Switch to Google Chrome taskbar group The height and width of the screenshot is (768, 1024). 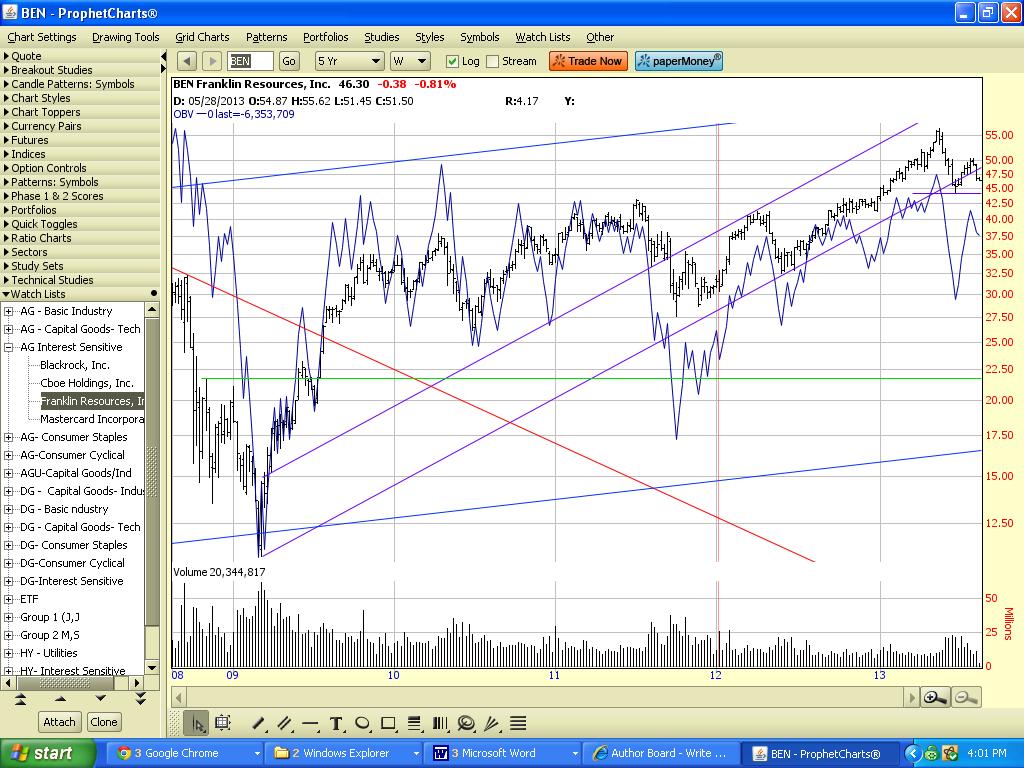184,754
